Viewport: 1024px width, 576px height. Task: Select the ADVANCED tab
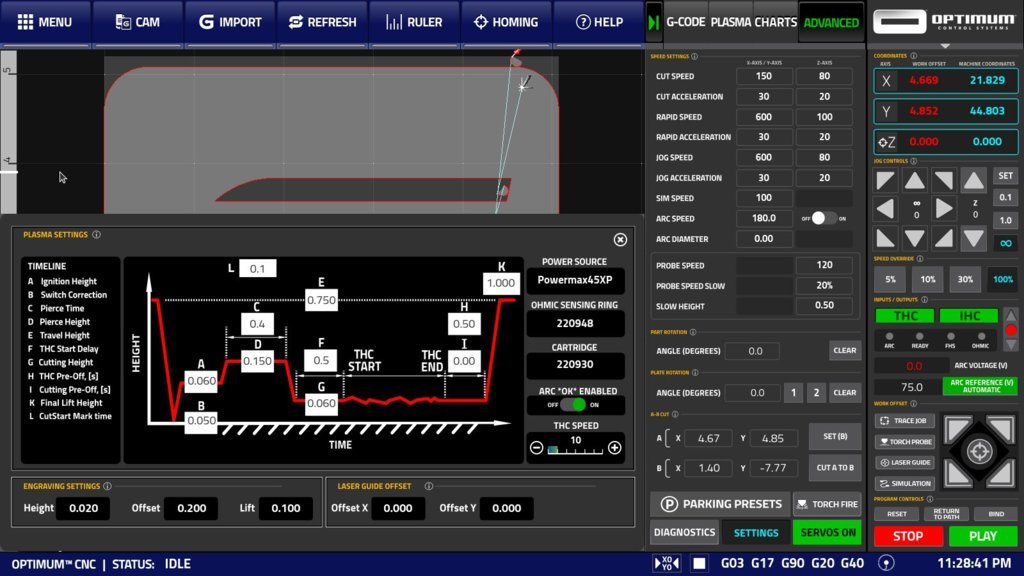(x=831, y=22)
